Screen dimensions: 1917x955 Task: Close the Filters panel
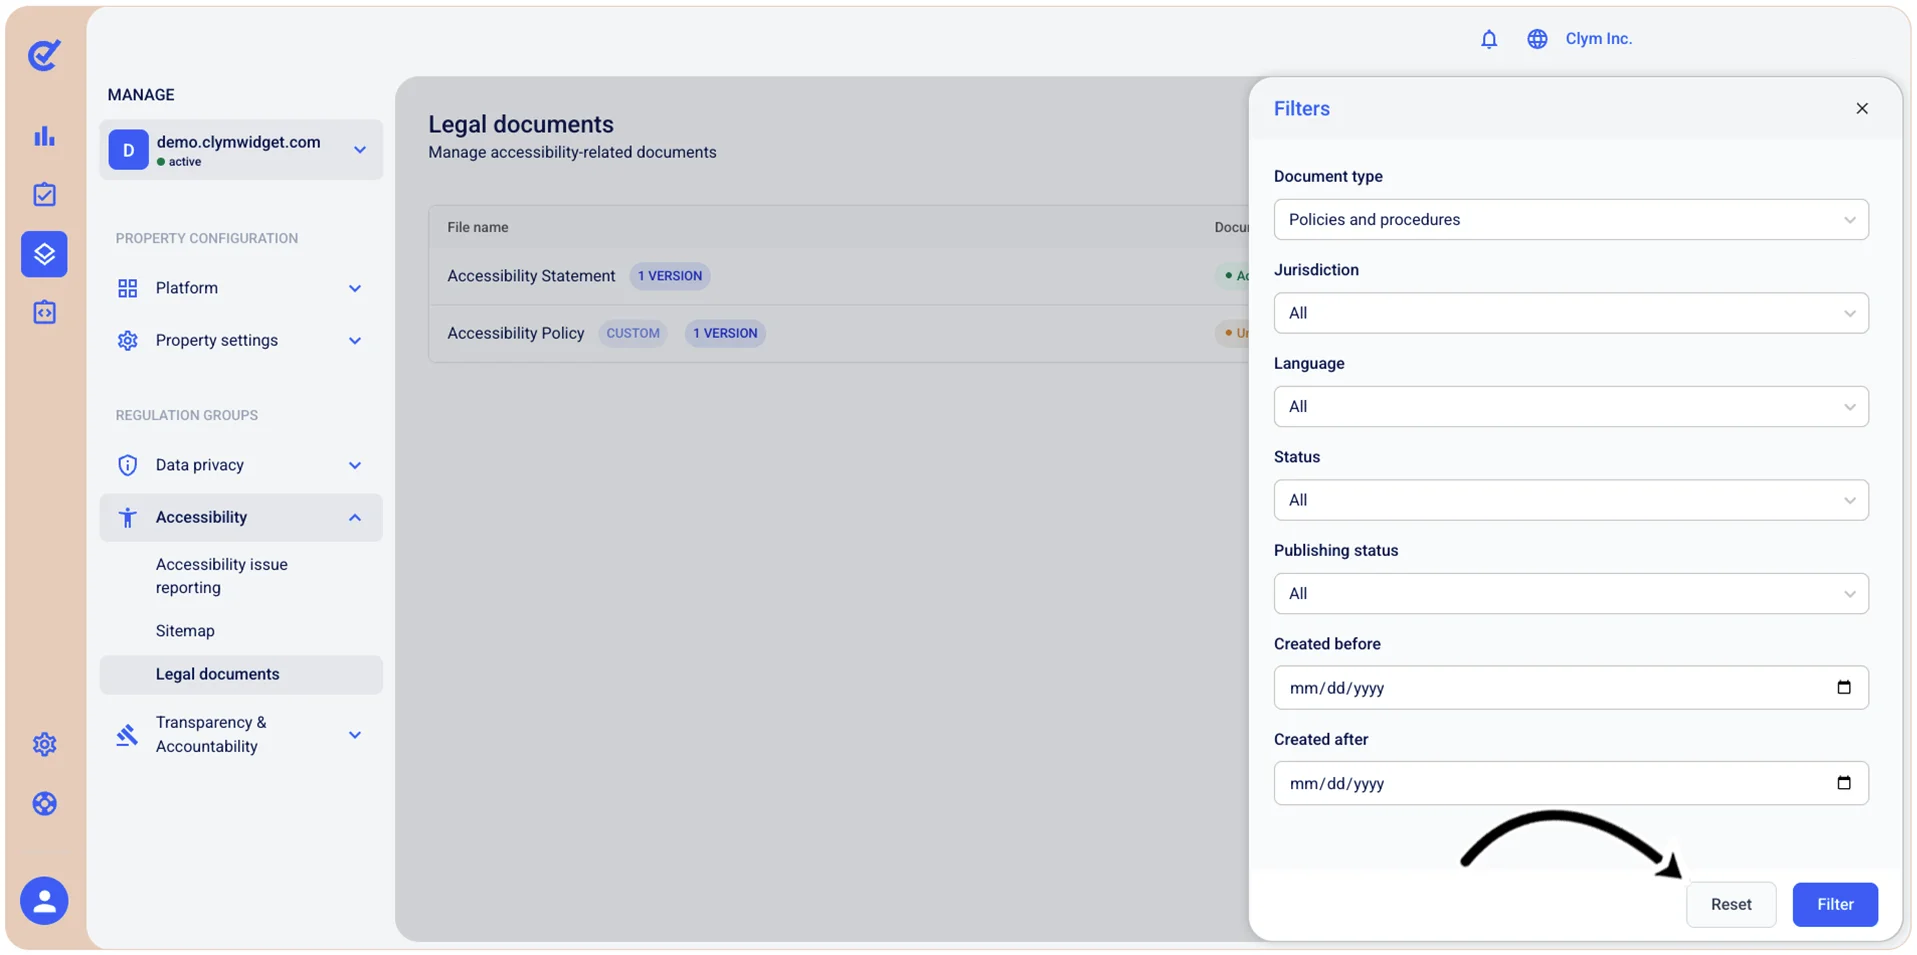click(x=1862, y=108)
